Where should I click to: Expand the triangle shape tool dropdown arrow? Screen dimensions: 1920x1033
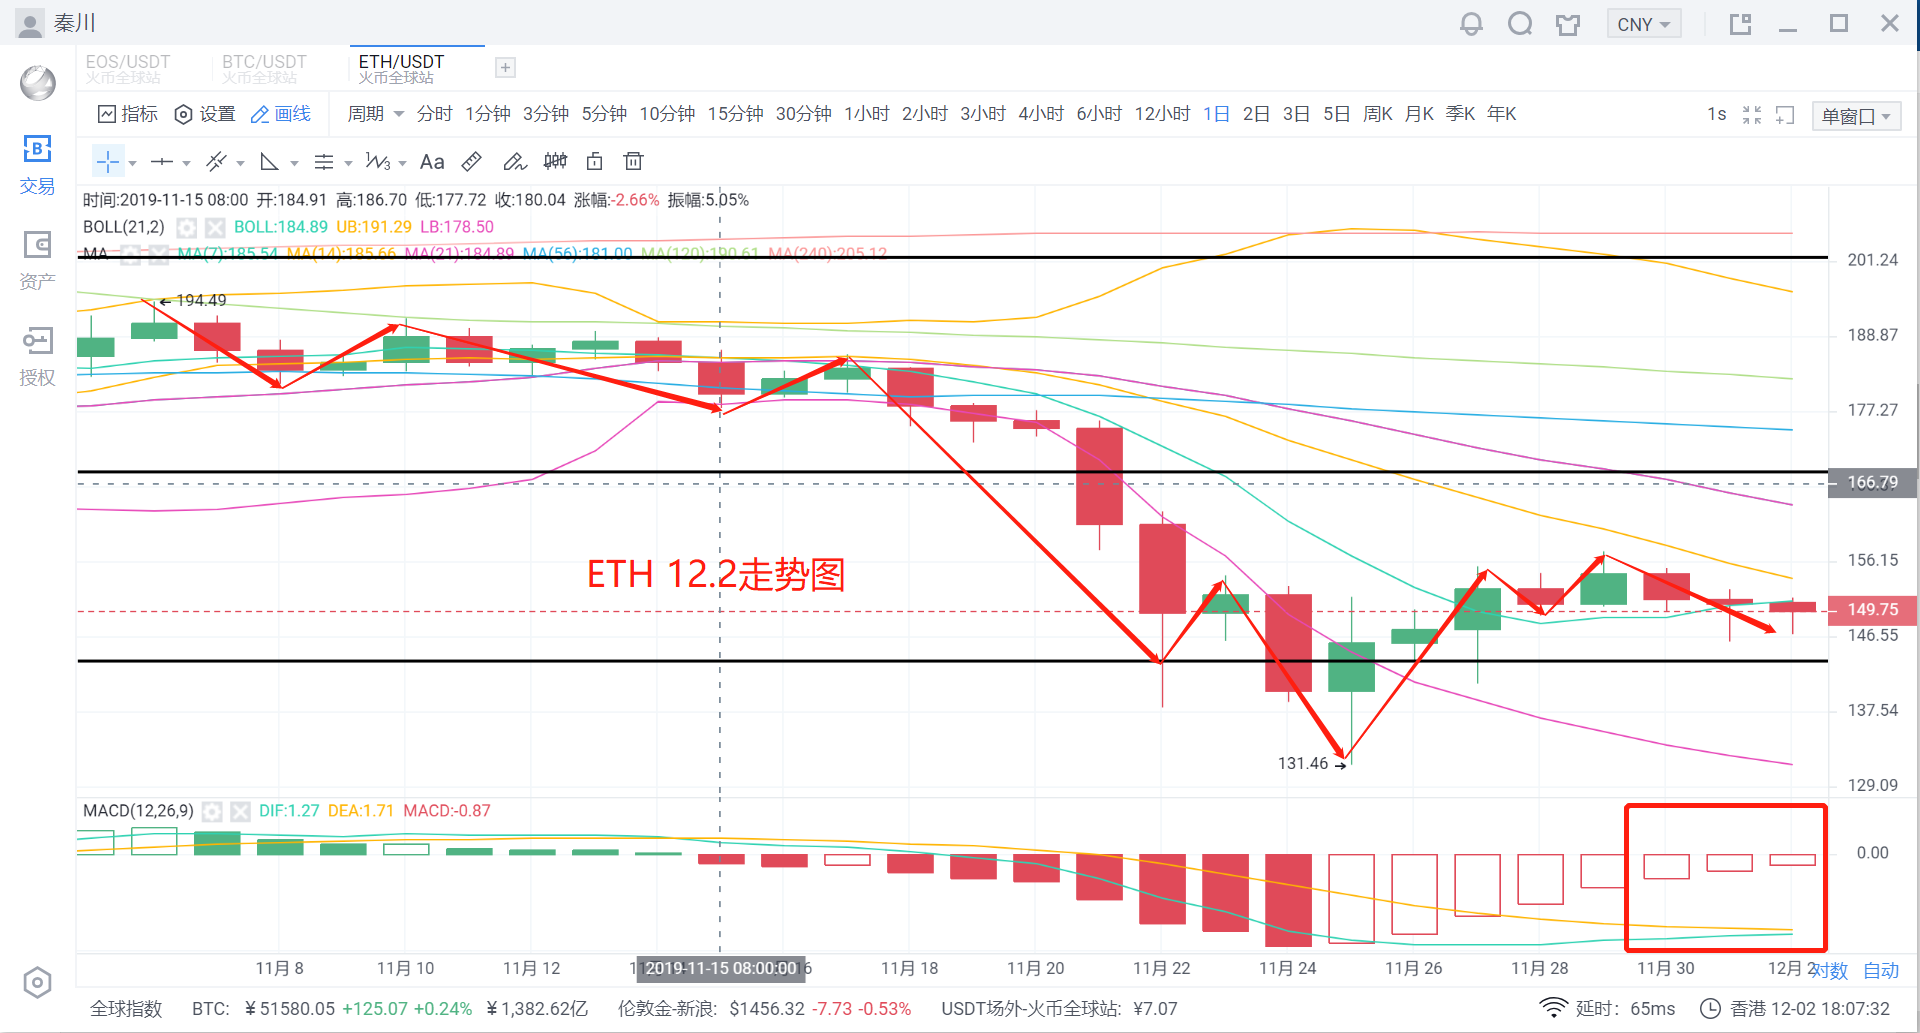click(x=294, y=163)
